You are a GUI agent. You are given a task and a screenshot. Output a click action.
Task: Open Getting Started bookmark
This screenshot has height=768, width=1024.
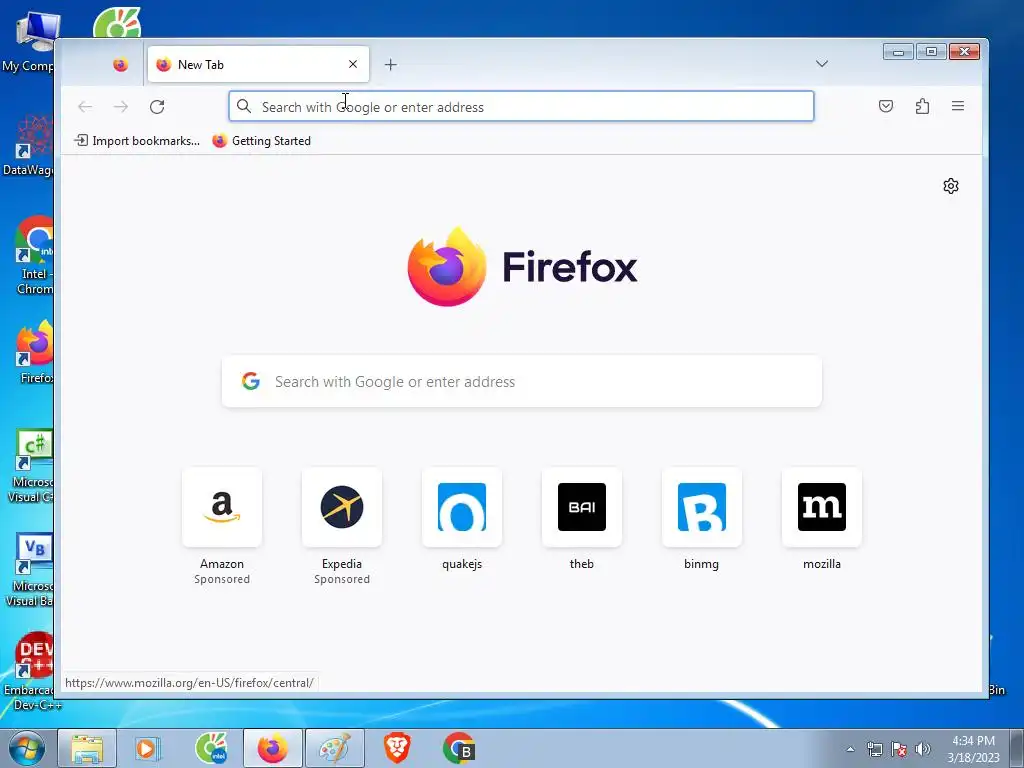click(x=262, y=140)
